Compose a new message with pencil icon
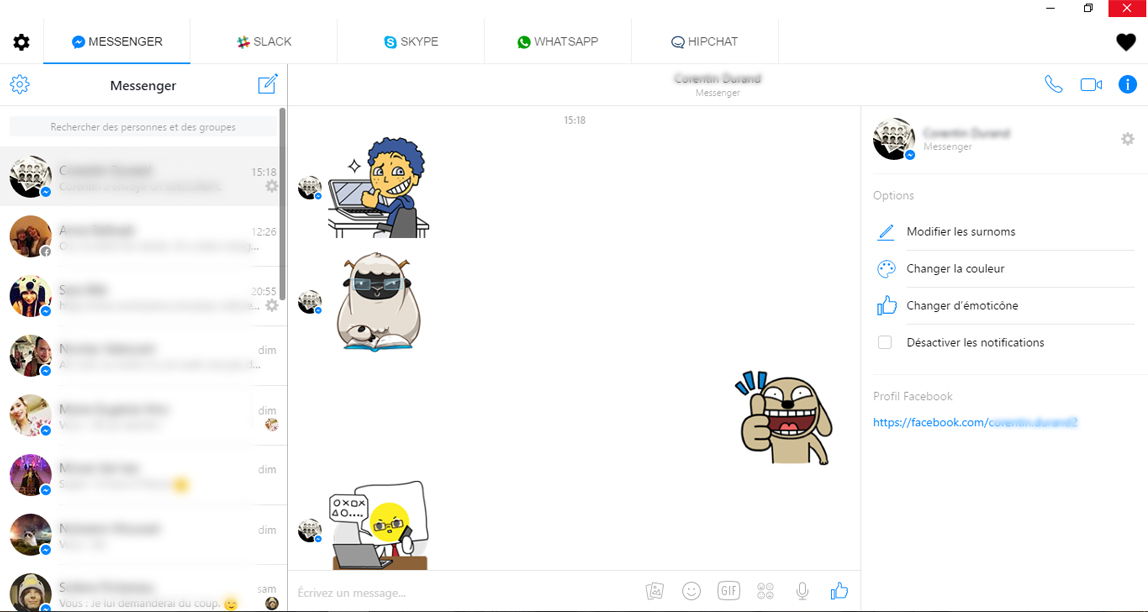 pos(268,84)
